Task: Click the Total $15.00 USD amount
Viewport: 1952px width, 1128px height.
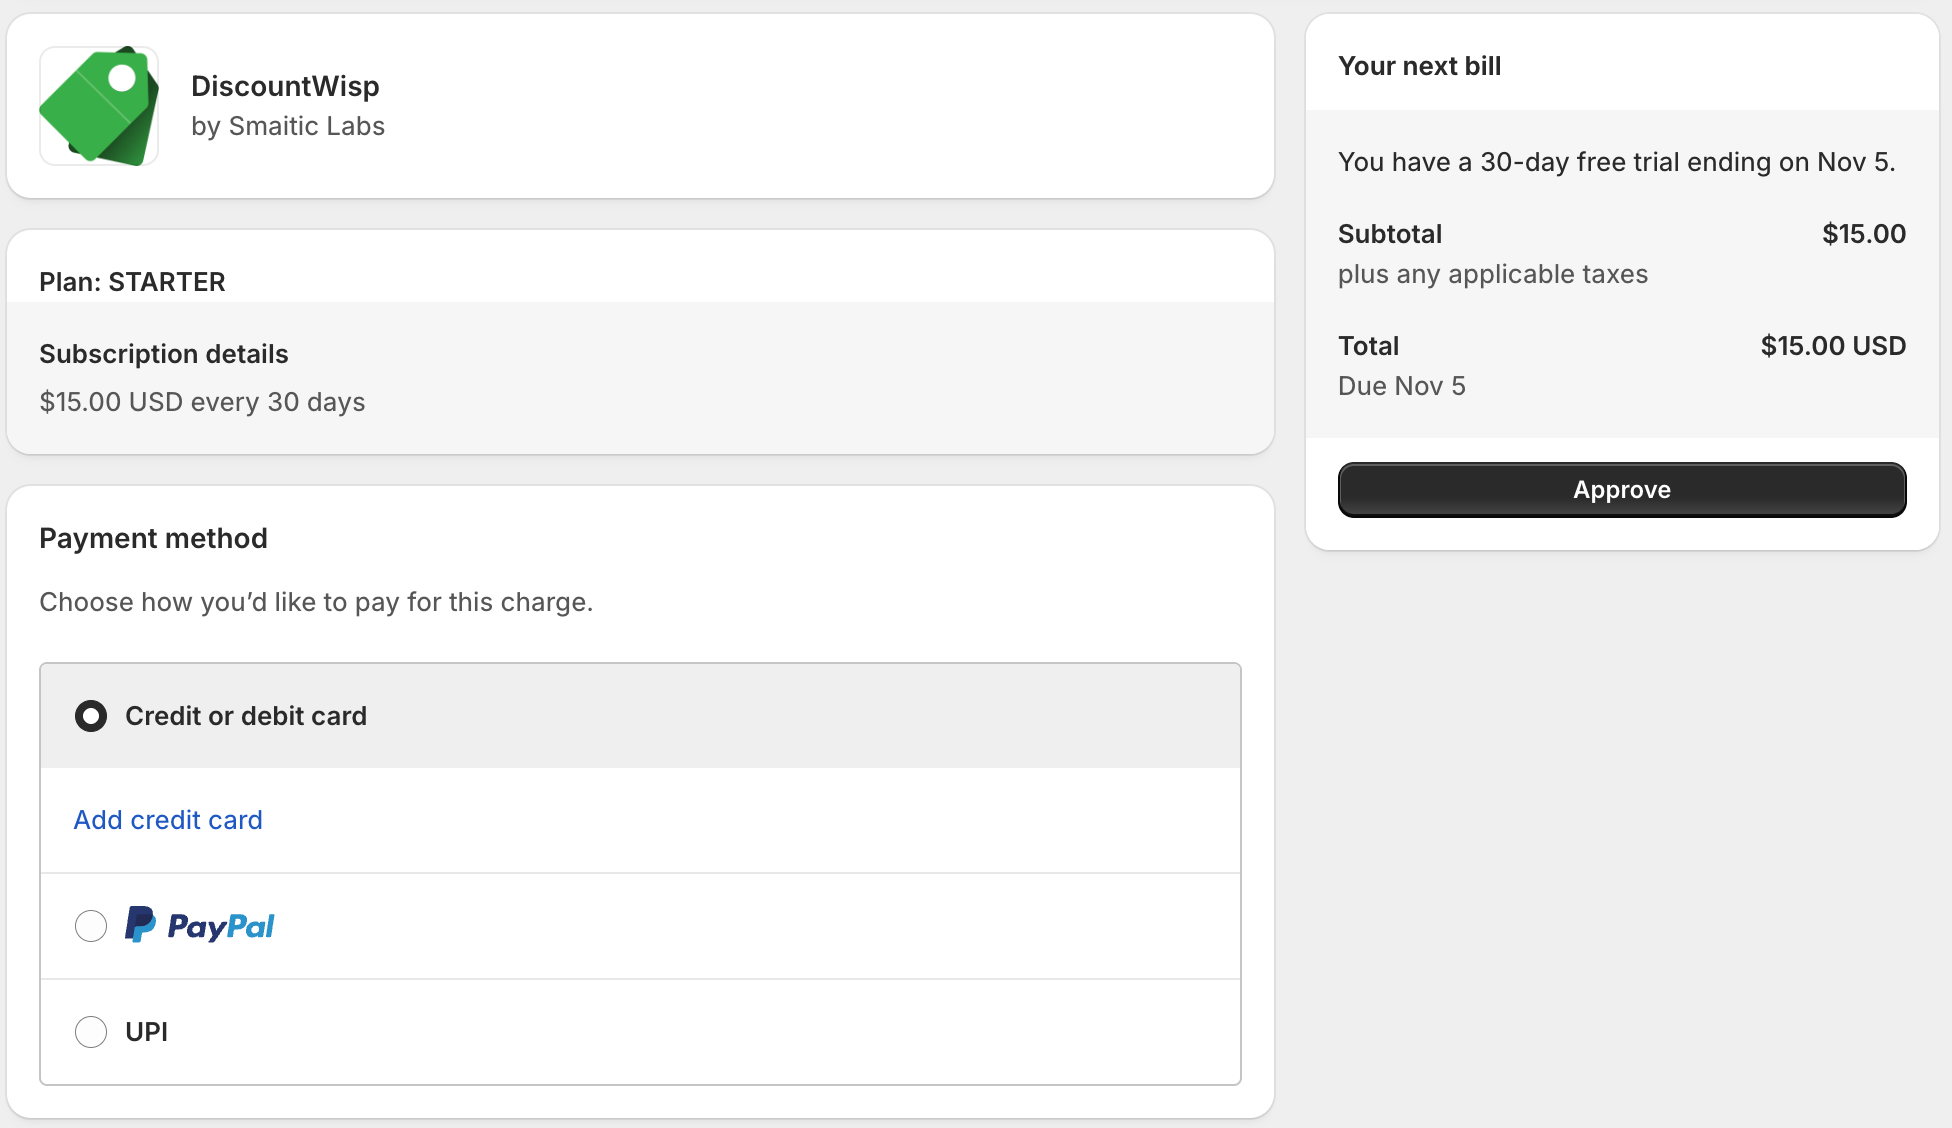Action: coord(1832,346)
